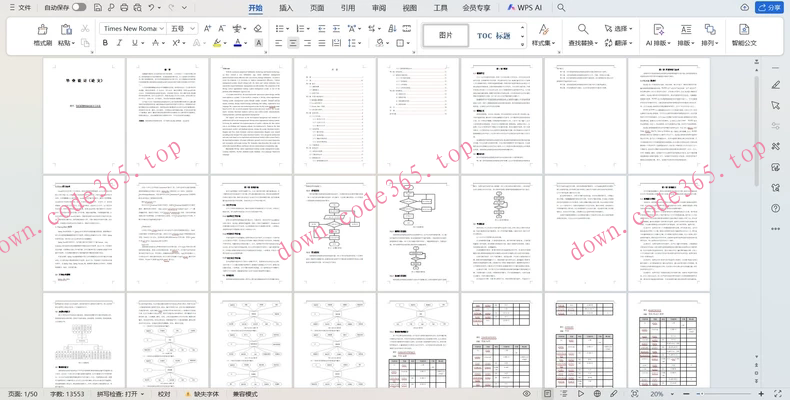Screen dimensions: 790x400
Task: Select the 图片 style in gallery
Action: (445, 36)
